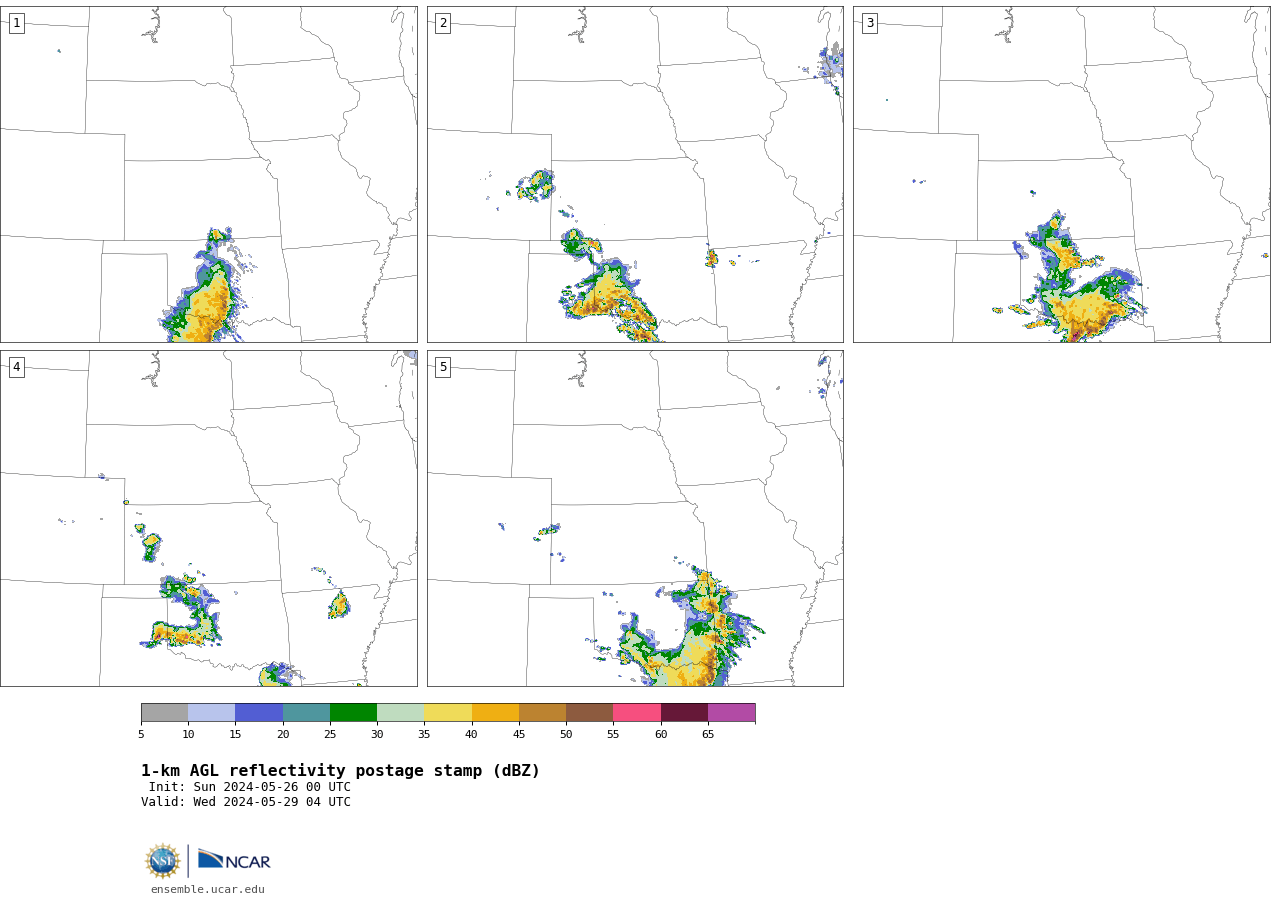Image resolution: width=1280 pixels, height=901 pixels.
Task: Click the NCAR logo
Action: click(x=234, y=860)
